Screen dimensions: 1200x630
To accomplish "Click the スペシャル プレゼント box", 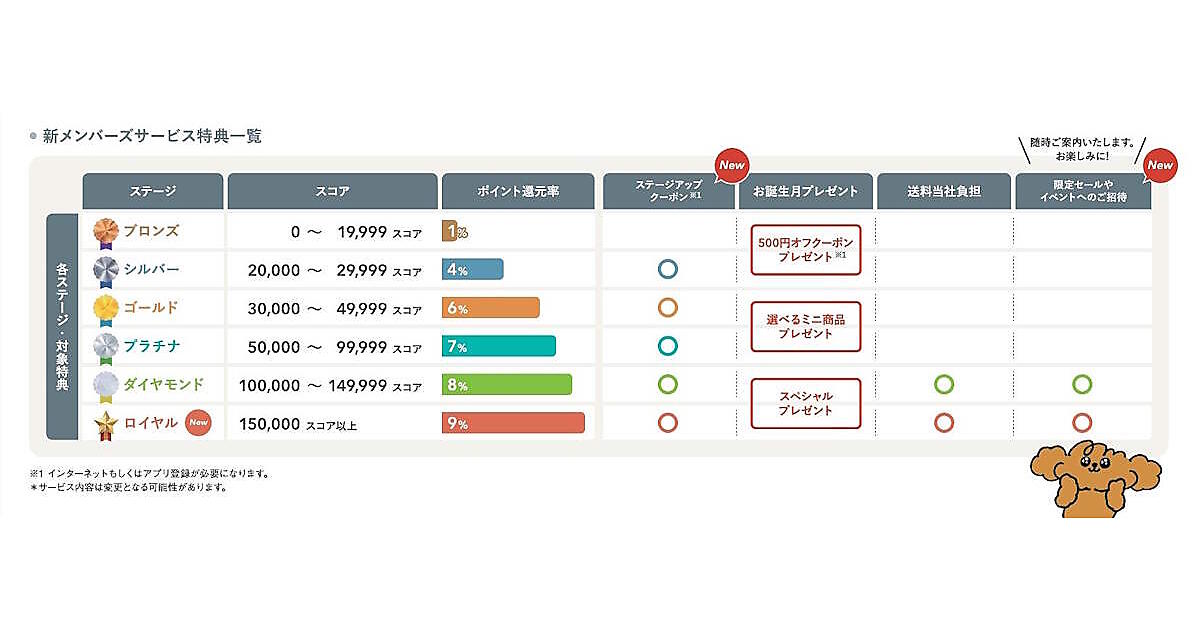I will pos(805,403).
